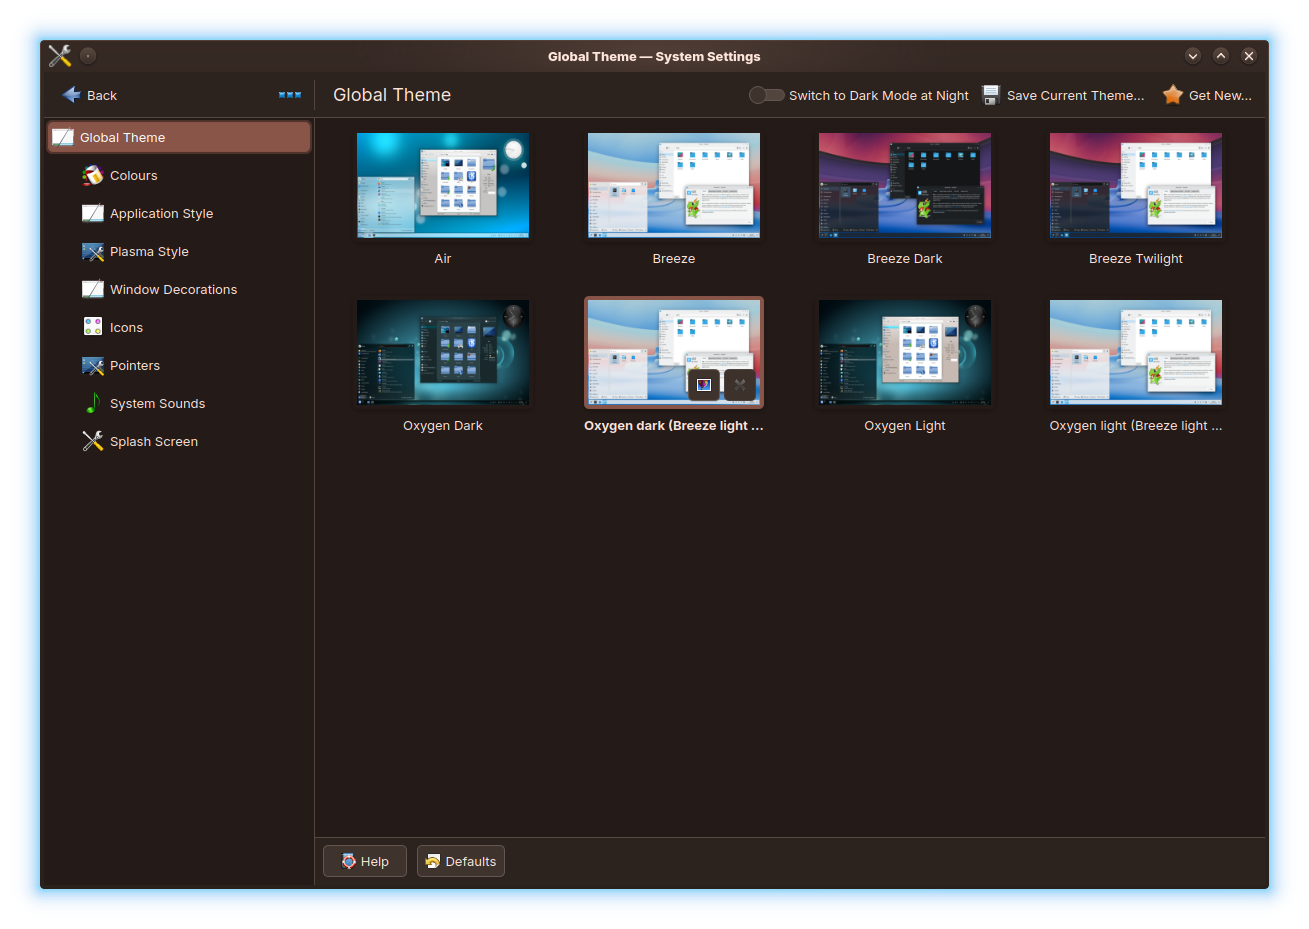Select the Breeze Twilight global theme

coord(1136,186)
